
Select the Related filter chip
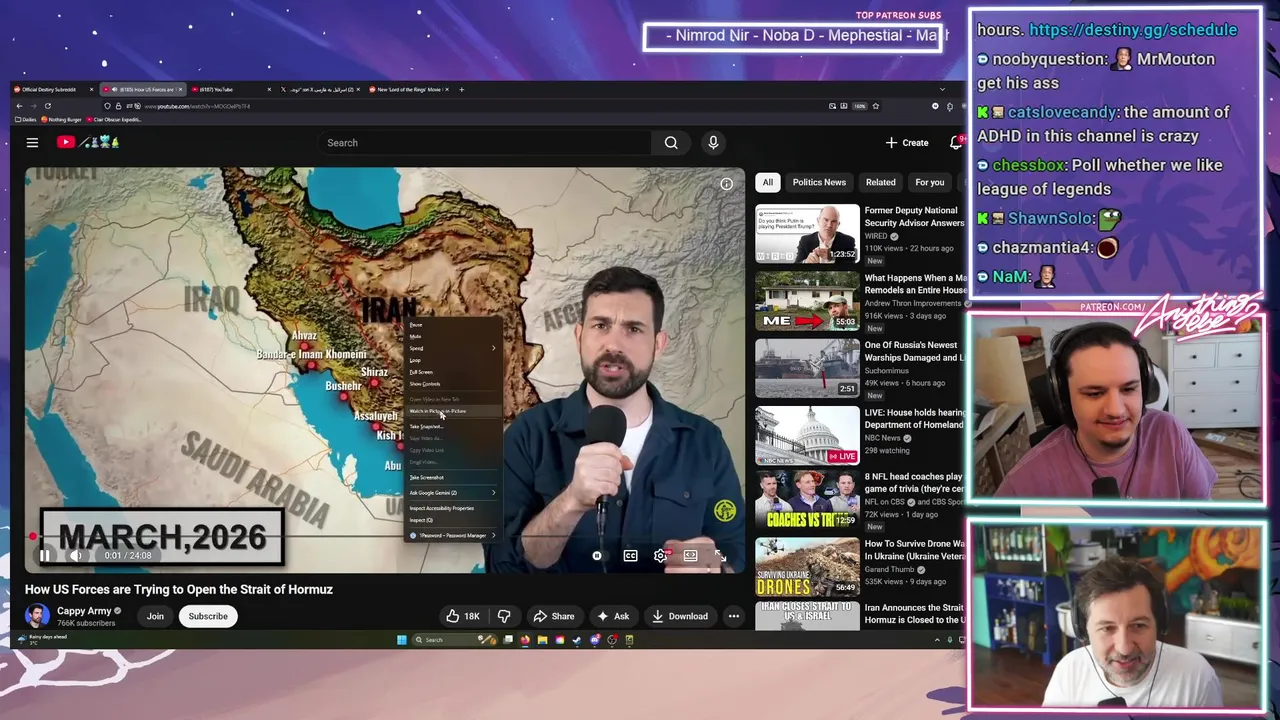pos(880,182)
